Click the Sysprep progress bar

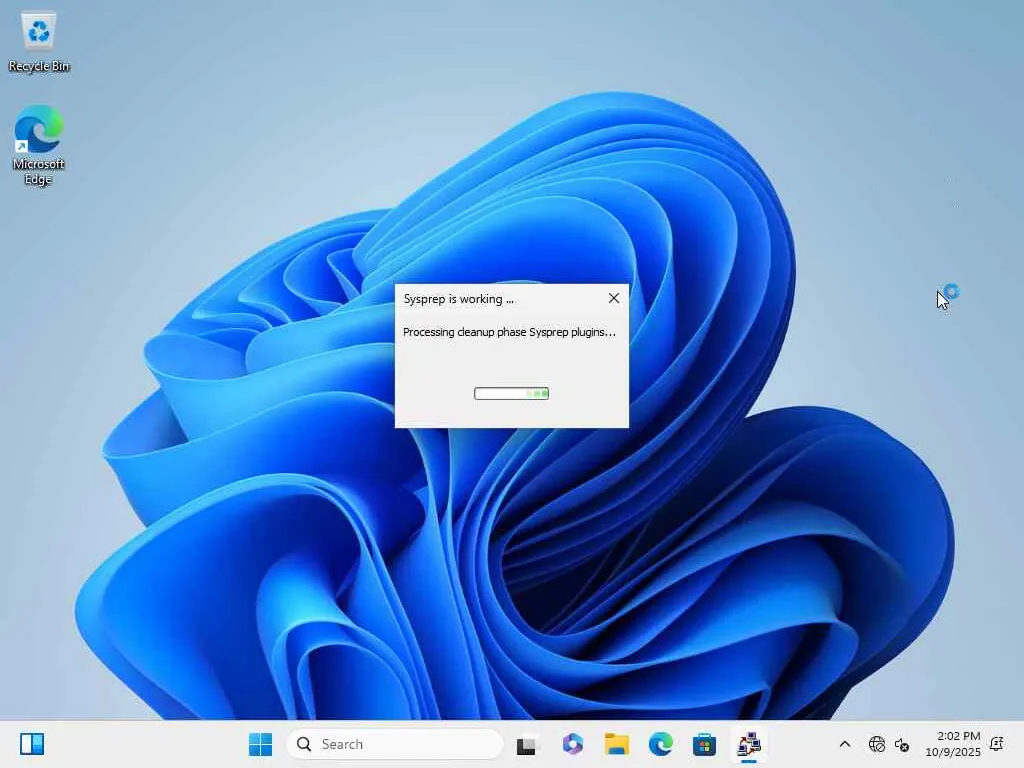coord(511,393)
